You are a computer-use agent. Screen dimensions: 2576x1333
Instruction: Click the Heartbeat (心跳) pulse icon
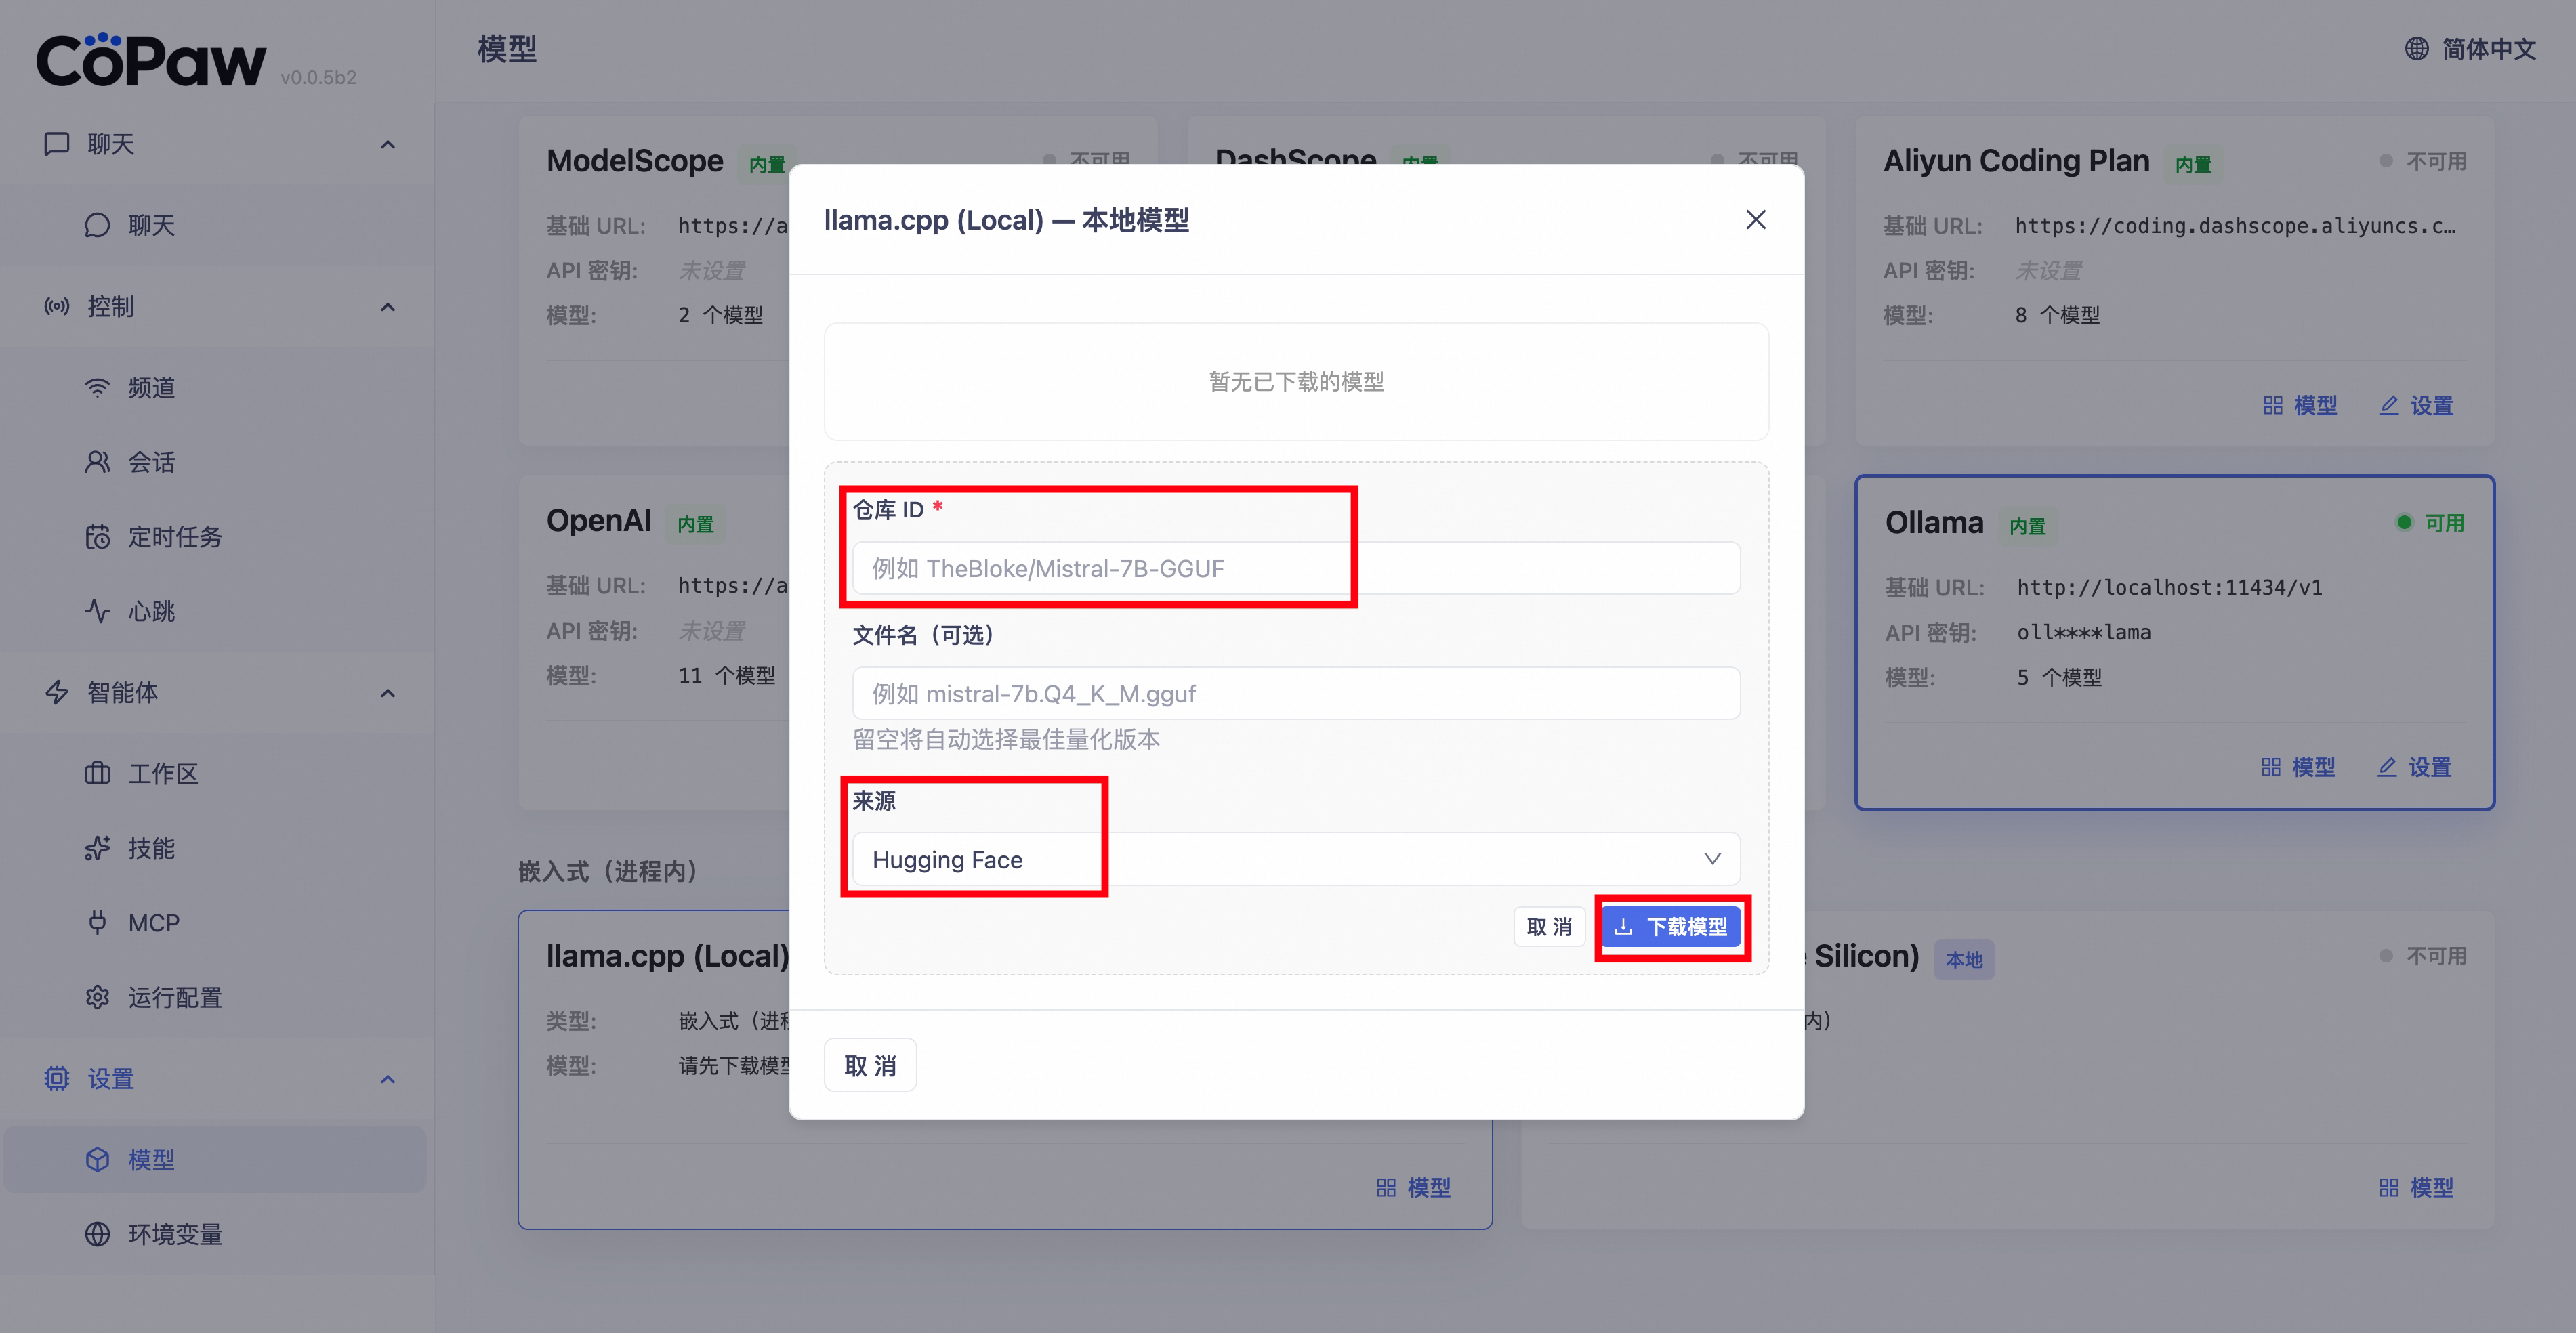click(97, 611)
